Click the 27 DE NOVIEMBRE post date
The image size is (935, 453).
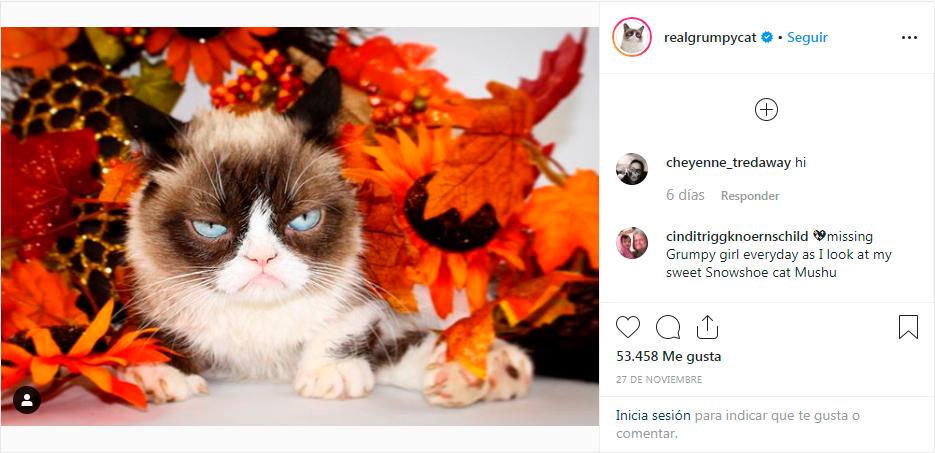(658, 380)
